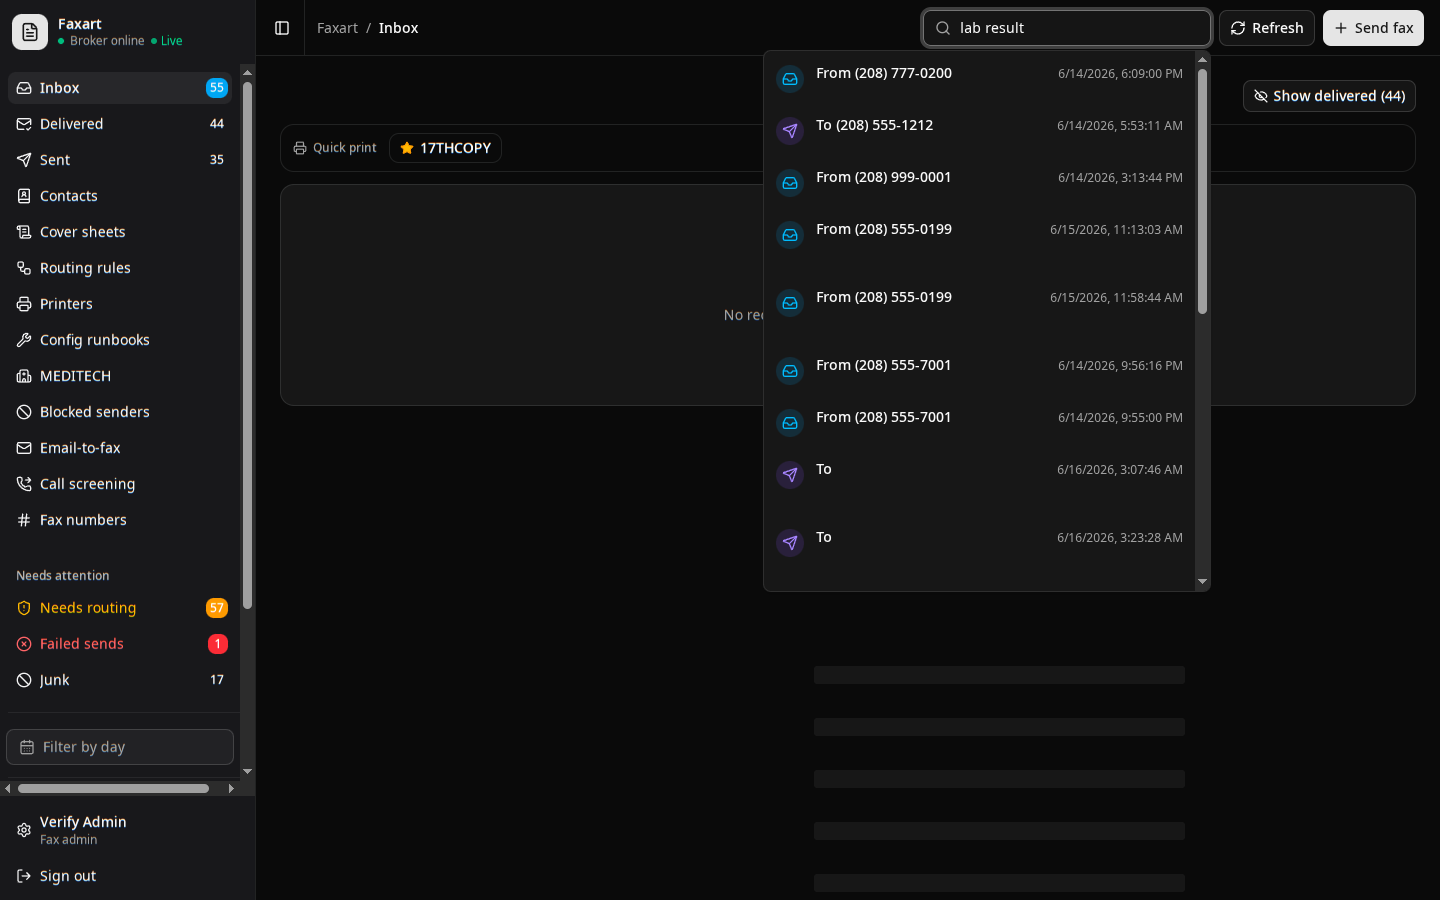Click the Send fax button
Screen dimensions: 1440x900
[1373, 28]
